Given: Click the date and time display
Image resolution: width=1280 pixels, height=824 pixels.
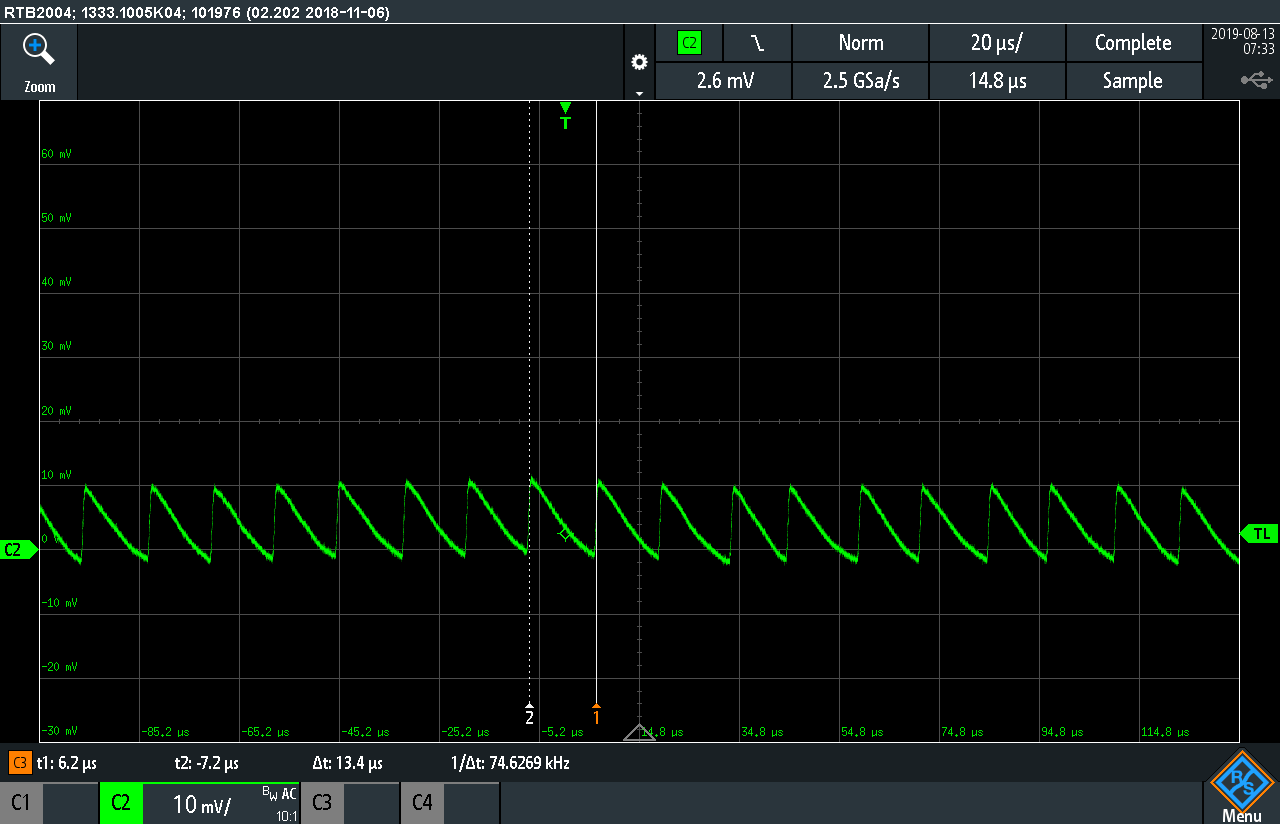Looking at the screenshot, I should coord(1243,41).
